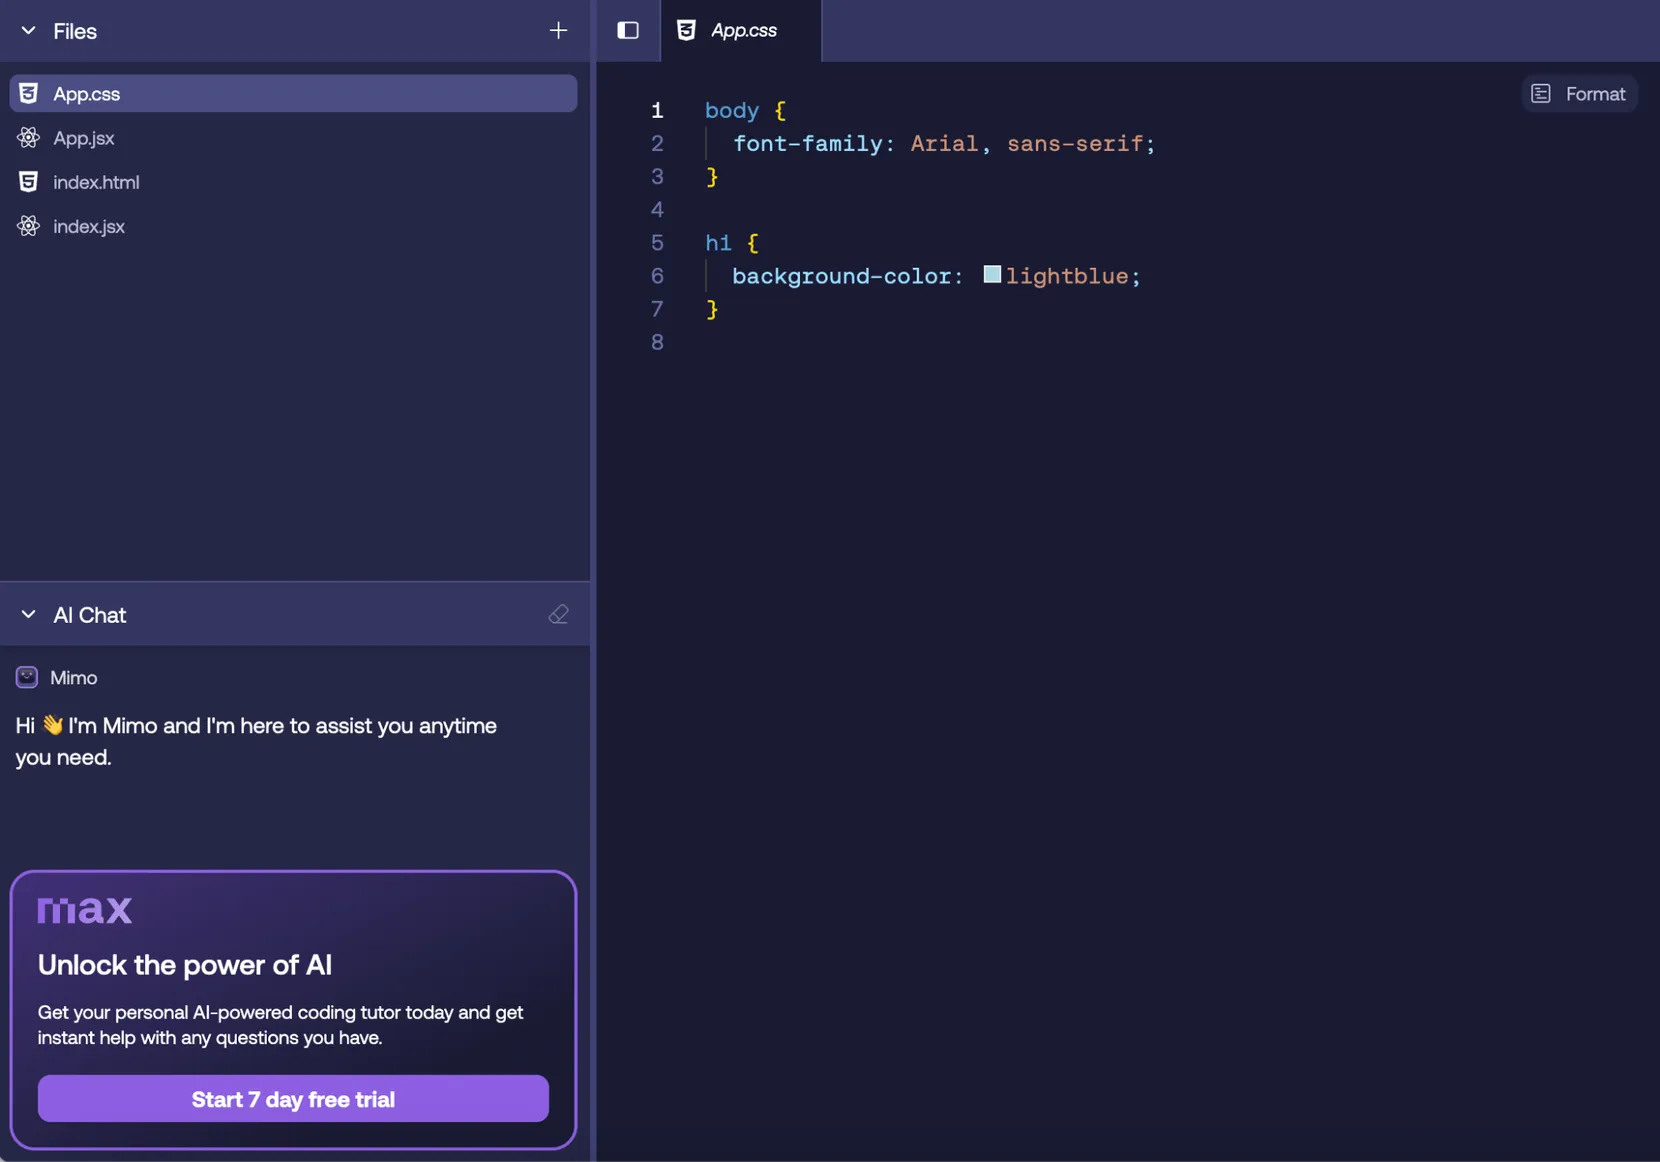Image resolution: width=1660 pixels, height=1162 pixels.
Task: Click line number 1 in gutter
Action: (x=657, y=110)
